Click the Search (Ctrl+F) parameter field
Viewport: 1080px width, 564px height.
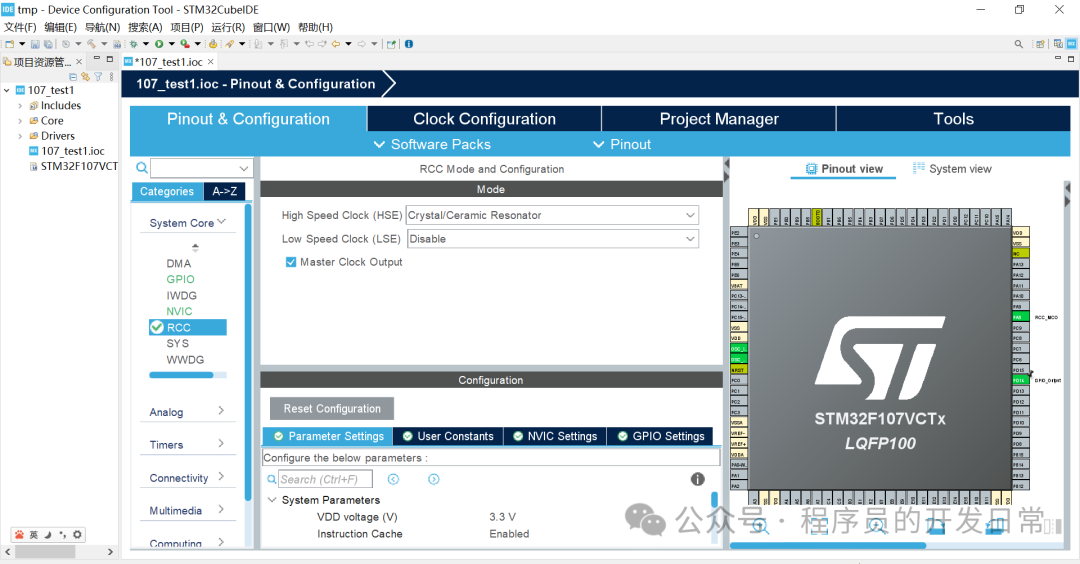click(x=325, y=479)
